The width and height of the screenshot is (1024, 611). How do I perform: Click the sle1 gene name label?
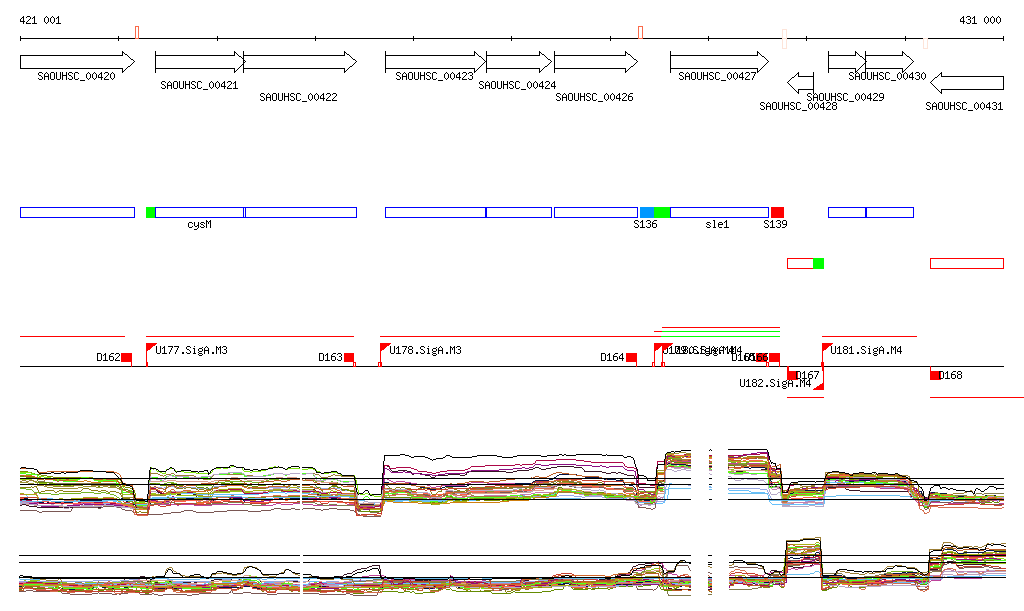tap(717, 225)
